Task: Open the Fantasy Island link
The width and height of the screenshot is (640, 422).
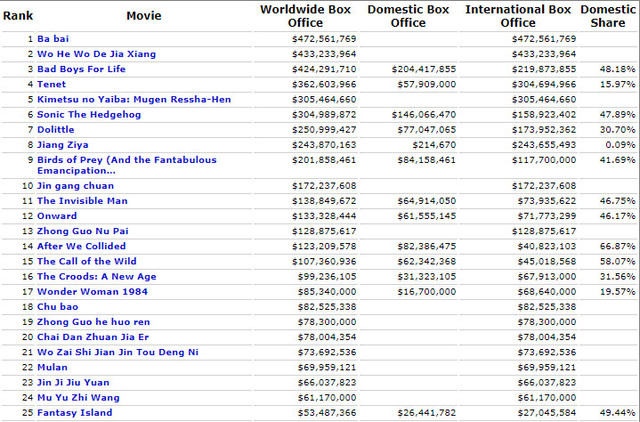Action: point(75,412)
